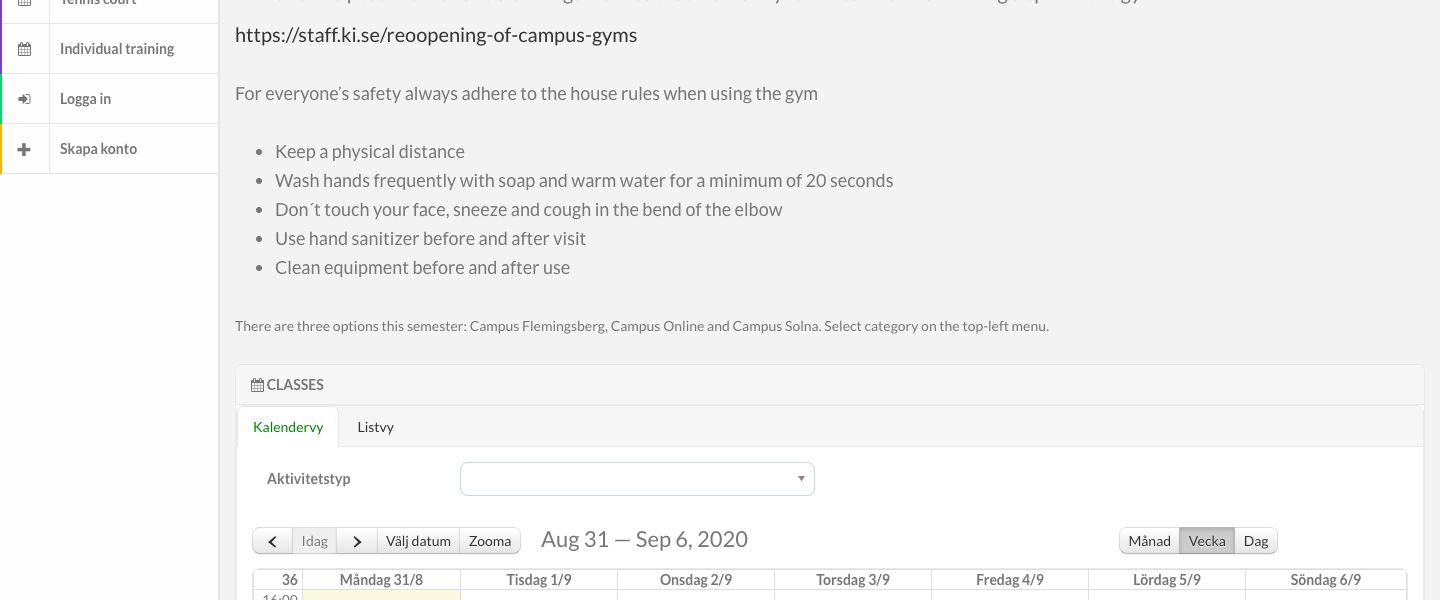Viewport: 1440px width, 600px height.
Task: Click the calendar icon beside Individual training
Action: pyautogui.click(x=25, y=49)
